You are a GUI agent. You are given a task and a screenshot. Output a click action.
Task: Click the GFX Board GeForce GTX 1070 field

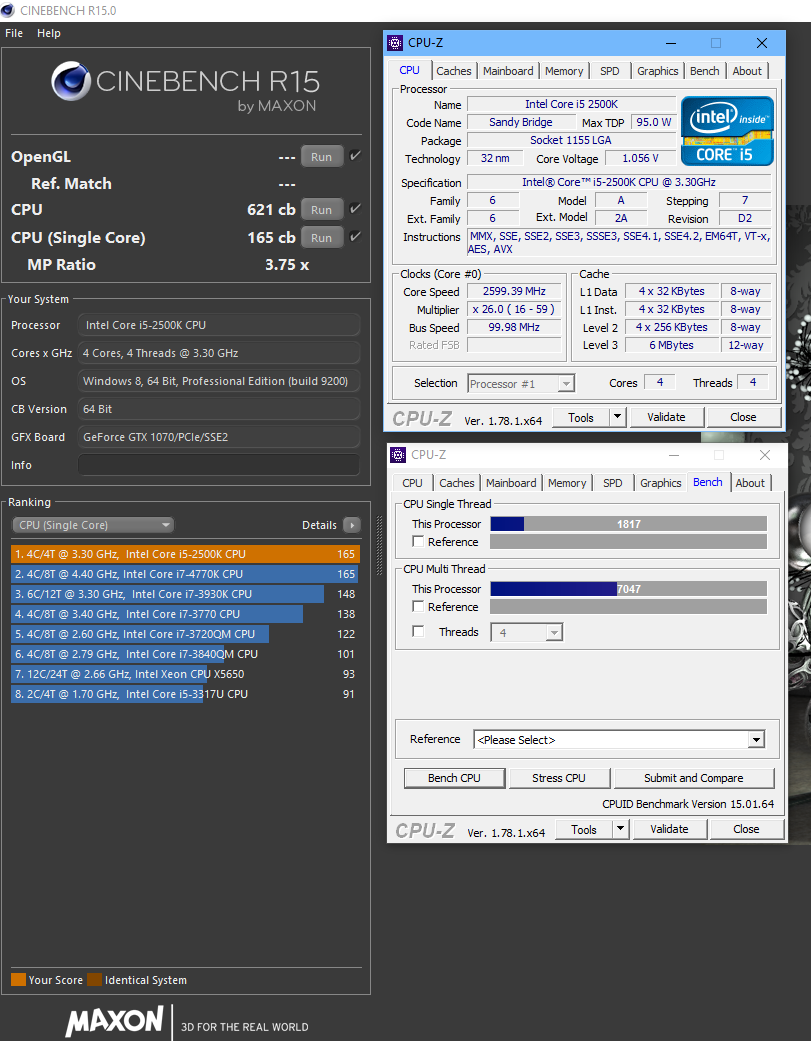[x=219, y=437]
